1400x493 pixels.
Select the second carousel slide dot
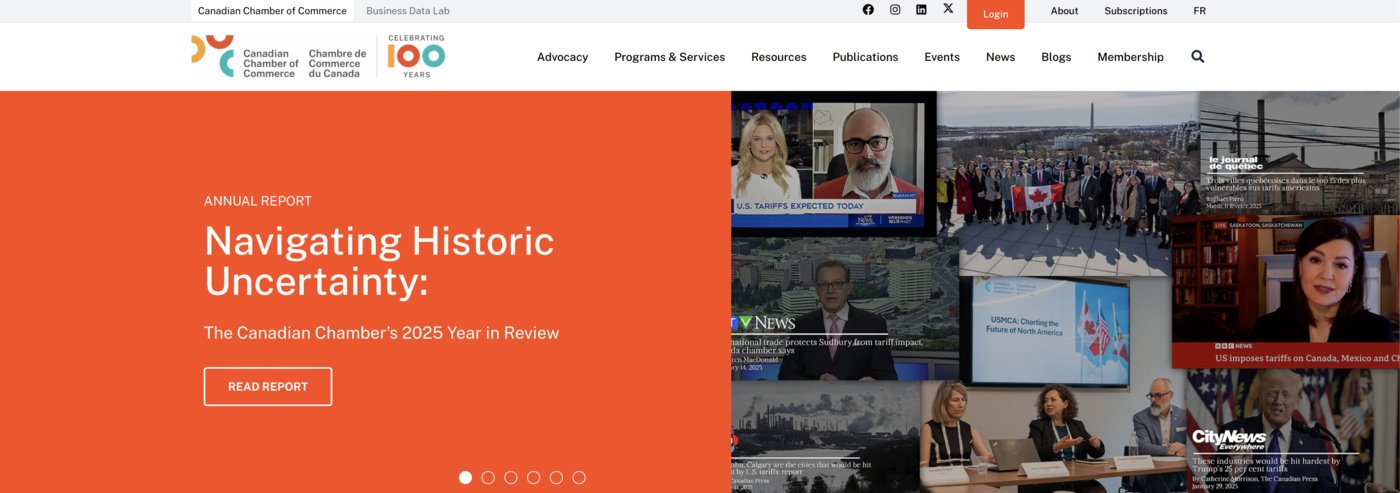[x=488, y=478]
